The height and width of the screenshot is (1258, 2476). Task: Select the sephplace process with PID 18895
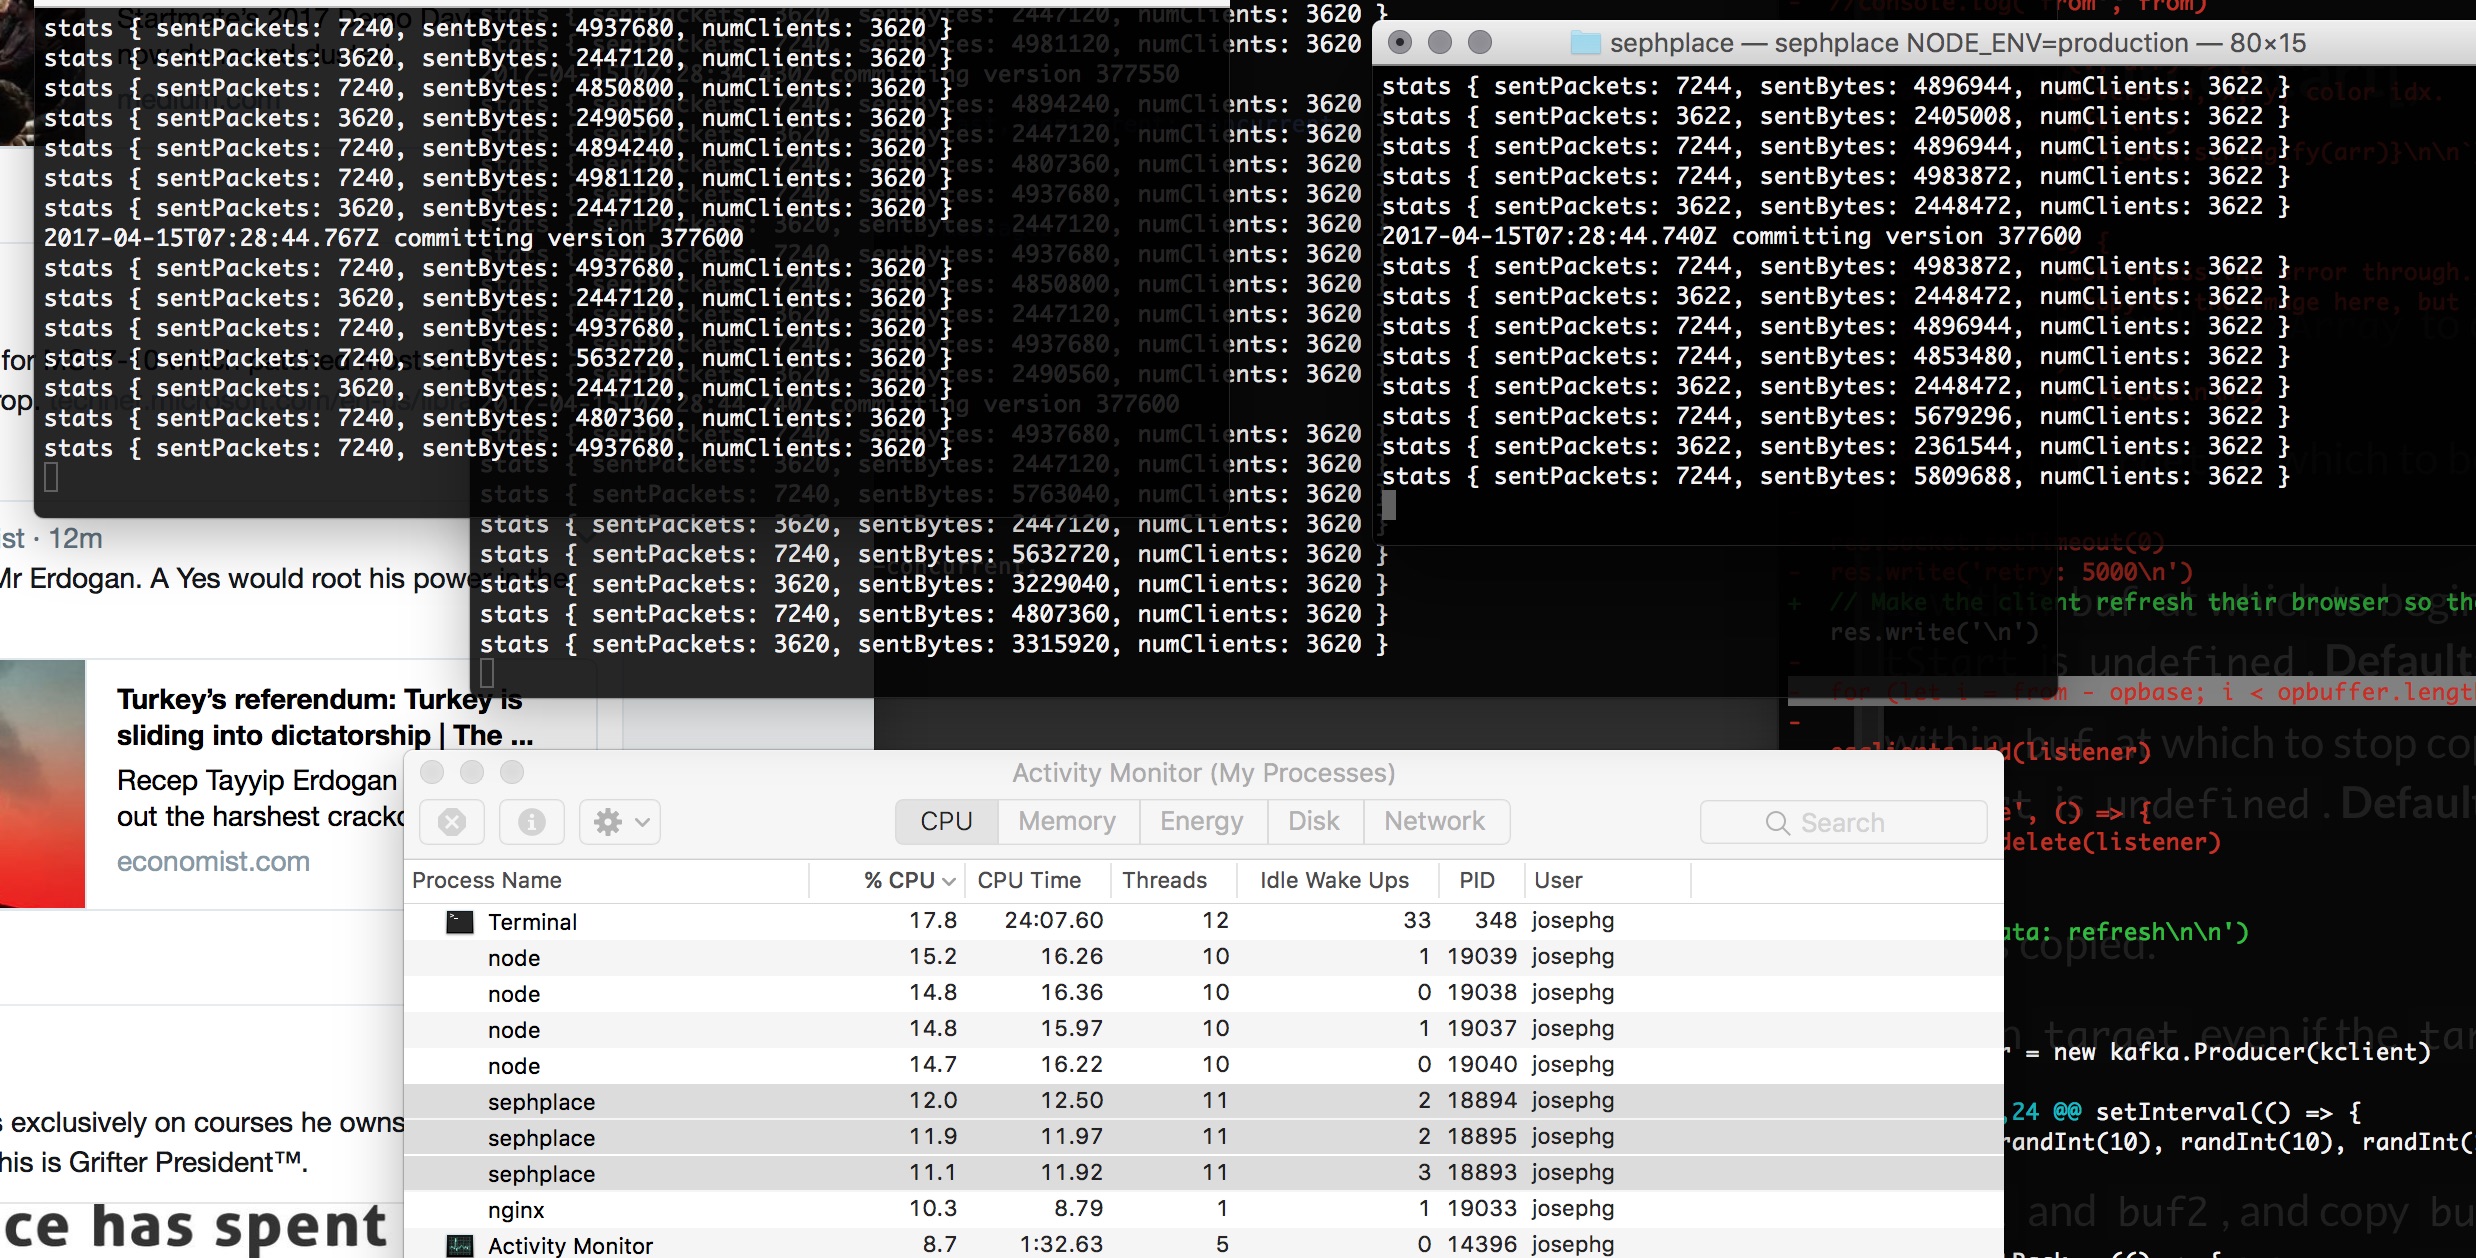(x=1204, y=1137)
